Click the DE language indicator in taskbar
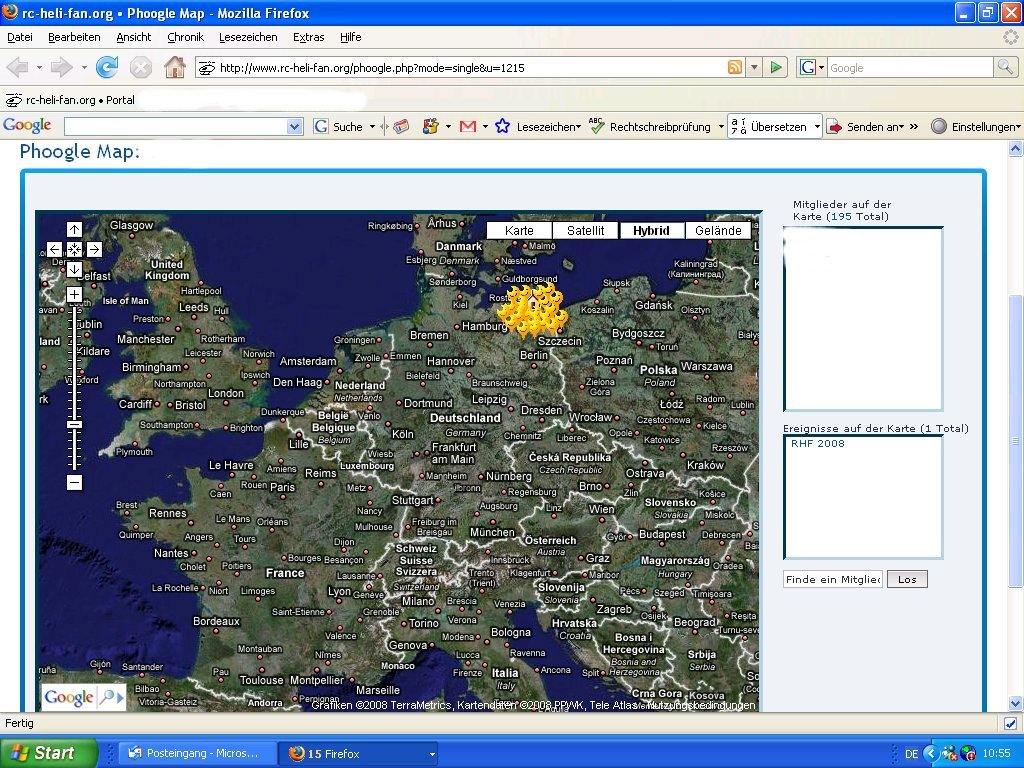Viewport: 1024px width, 768px height. click(x=912, y=754)
